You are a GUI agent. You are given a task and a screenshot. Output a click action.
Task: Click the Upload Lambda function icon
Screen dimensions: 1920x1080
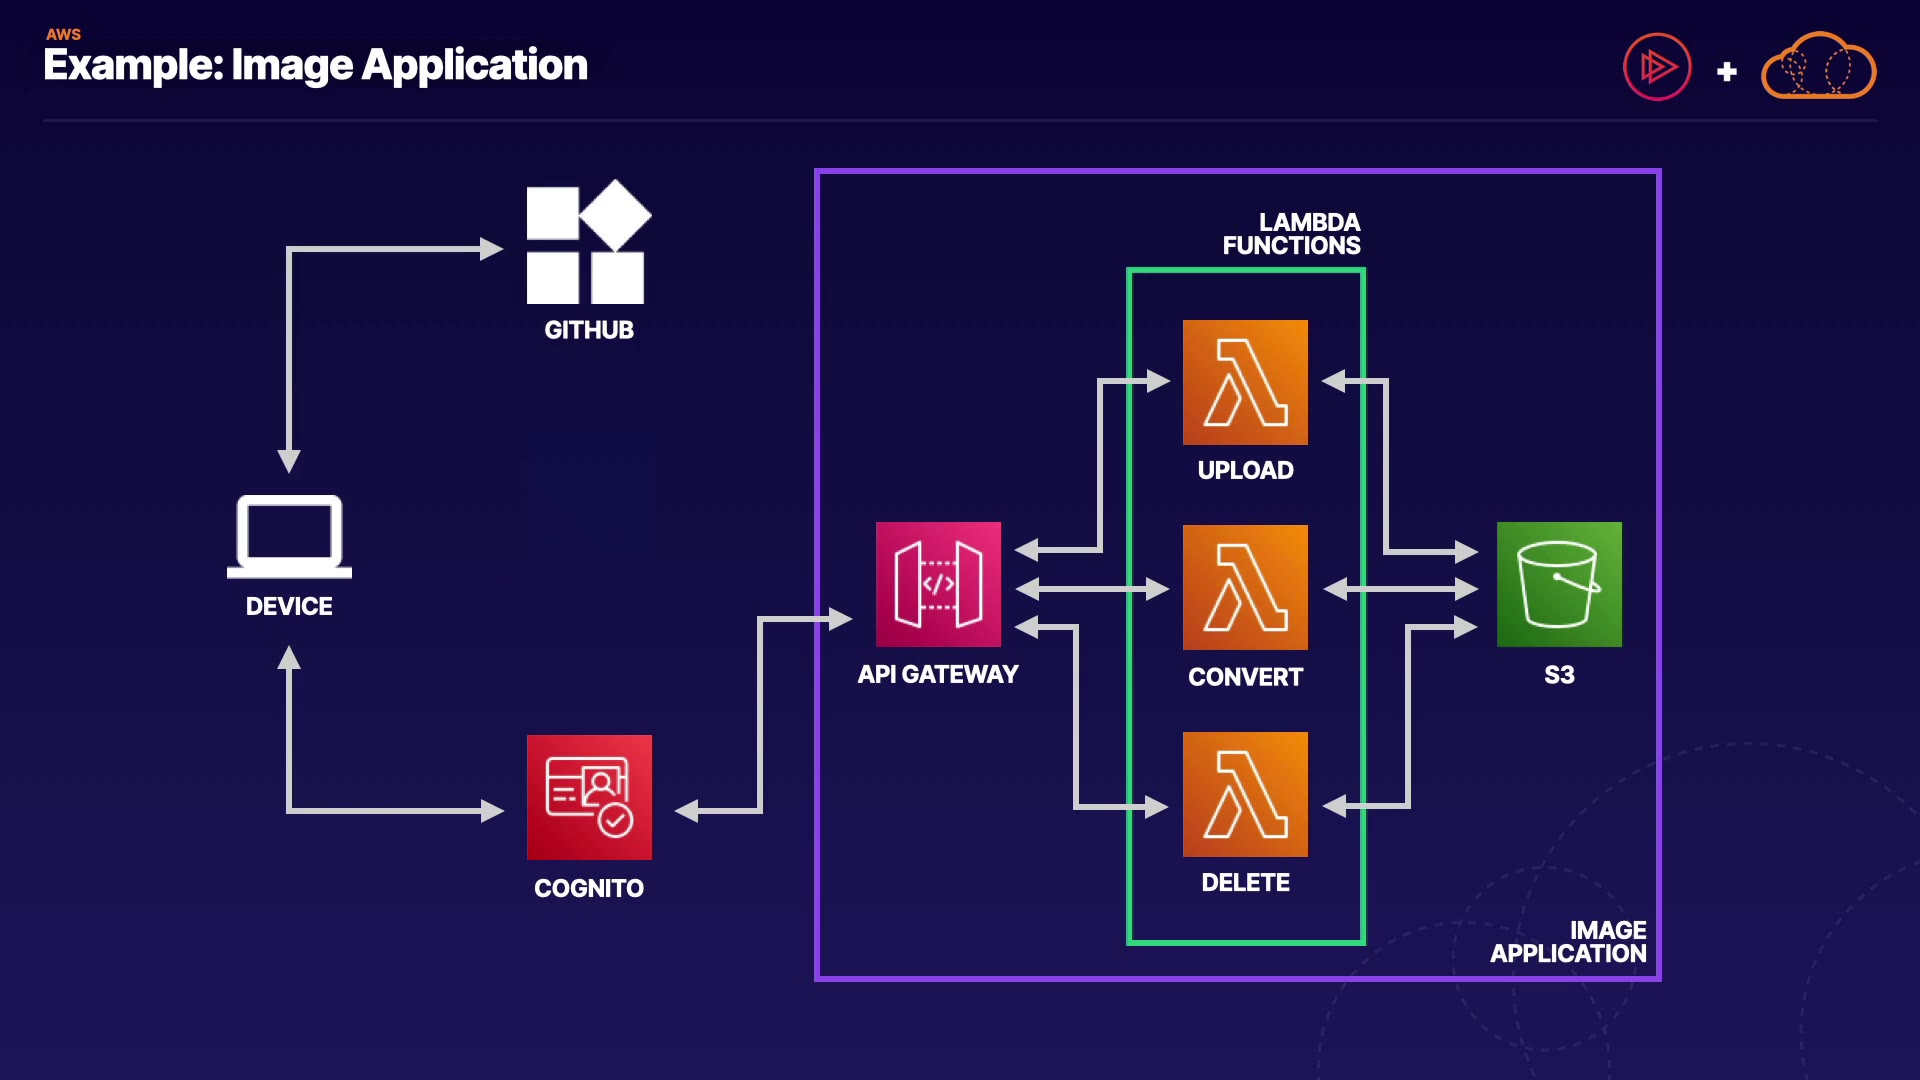coord(1245,382)
